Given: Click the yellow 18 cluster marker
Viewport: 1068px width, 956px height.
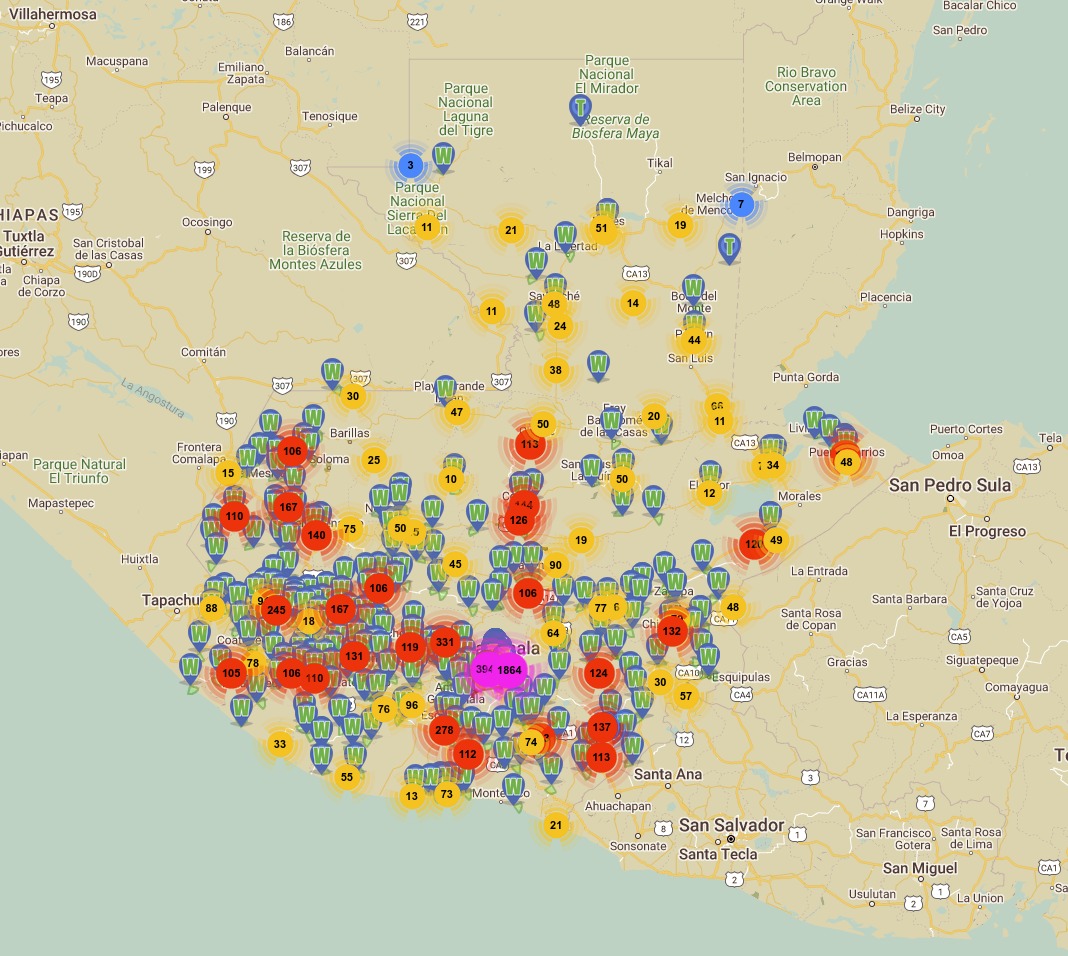Looking at the screenshot, I should 309,621.
